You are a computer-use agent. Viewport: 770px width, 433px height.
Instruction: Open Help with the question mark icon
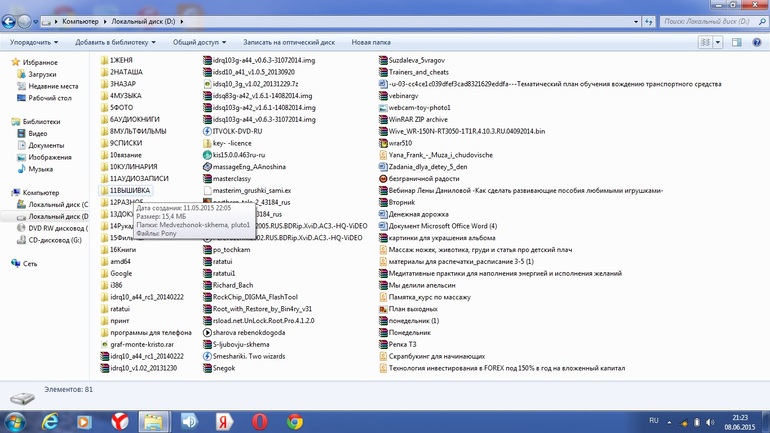[757, 42]
